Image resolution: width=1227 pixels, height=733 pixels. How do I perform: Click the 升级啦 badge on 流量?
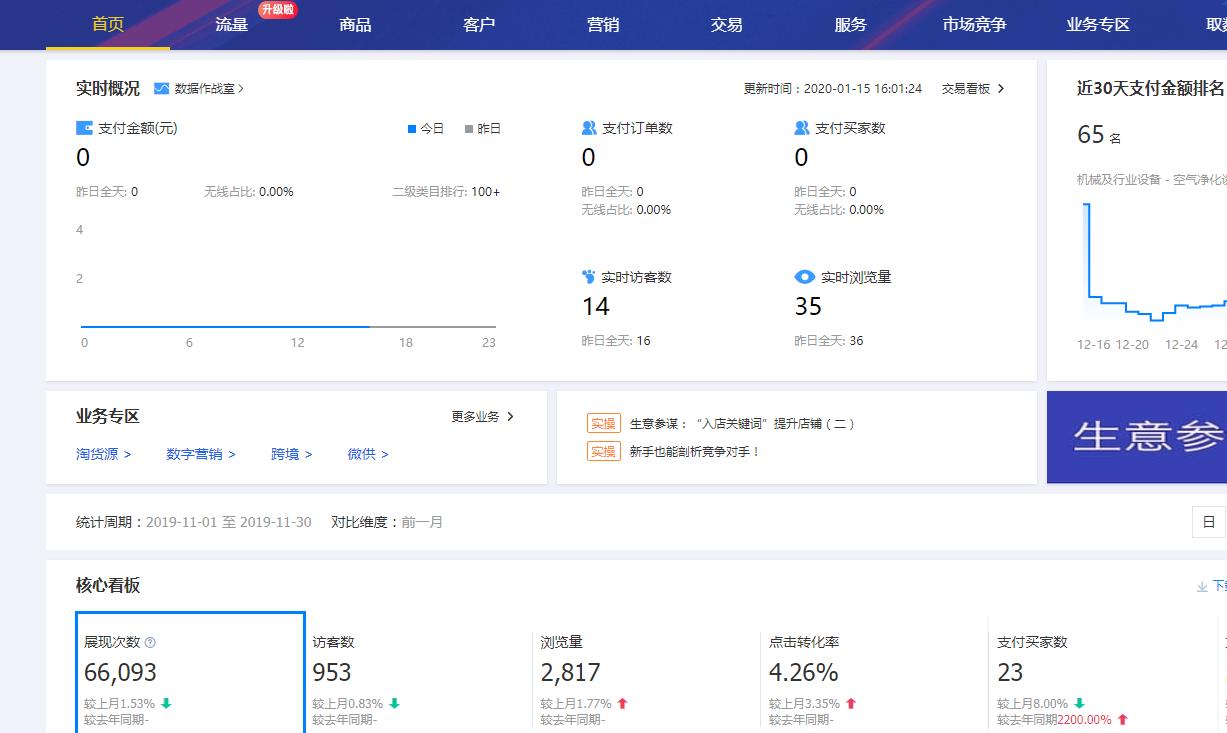(x=277, y=10)
